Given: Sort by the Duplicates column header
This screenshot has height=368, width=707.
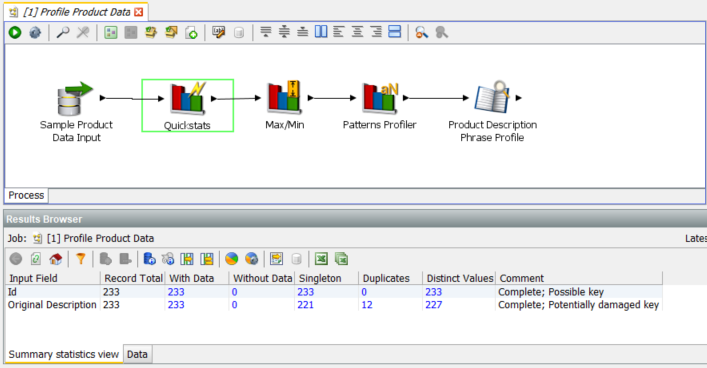Looking at the screenshot, I should [390, 278].
